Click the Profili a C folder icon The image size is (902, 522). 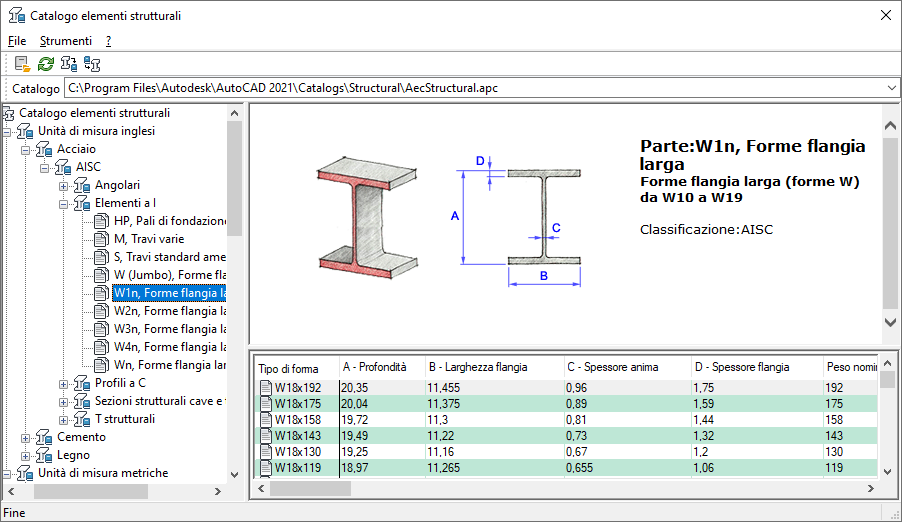[82, 383]
